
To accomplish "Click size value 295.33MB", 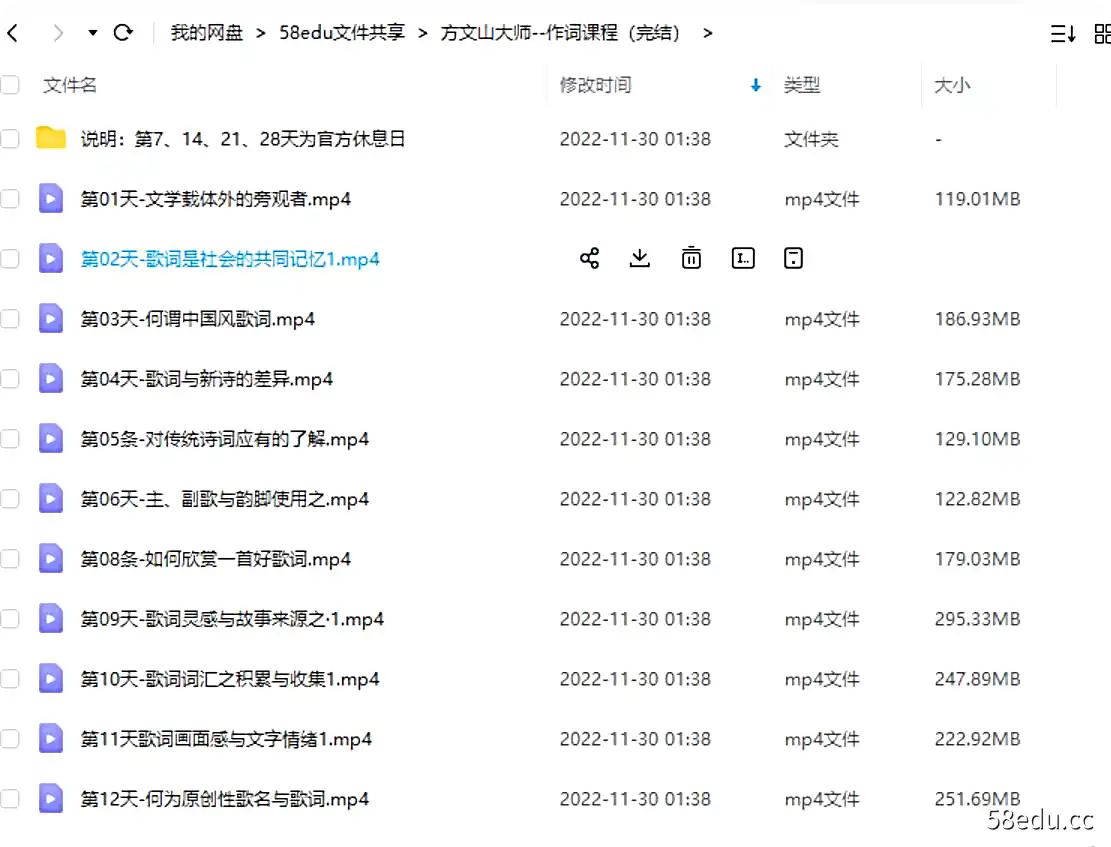I will [x=978, y=619].
